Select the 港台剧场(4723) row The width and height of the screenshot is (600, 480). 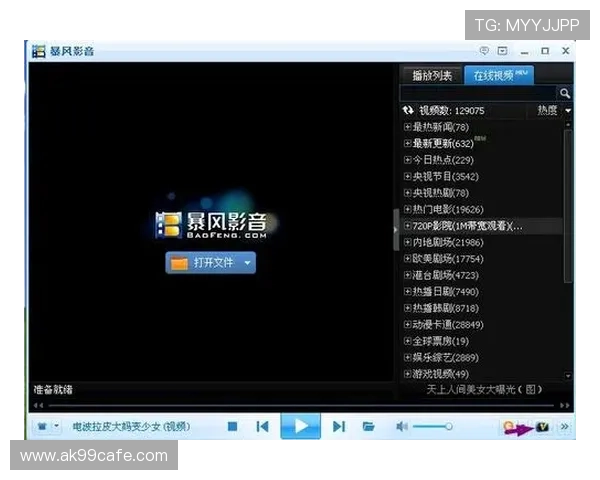[x=481, y=275]
